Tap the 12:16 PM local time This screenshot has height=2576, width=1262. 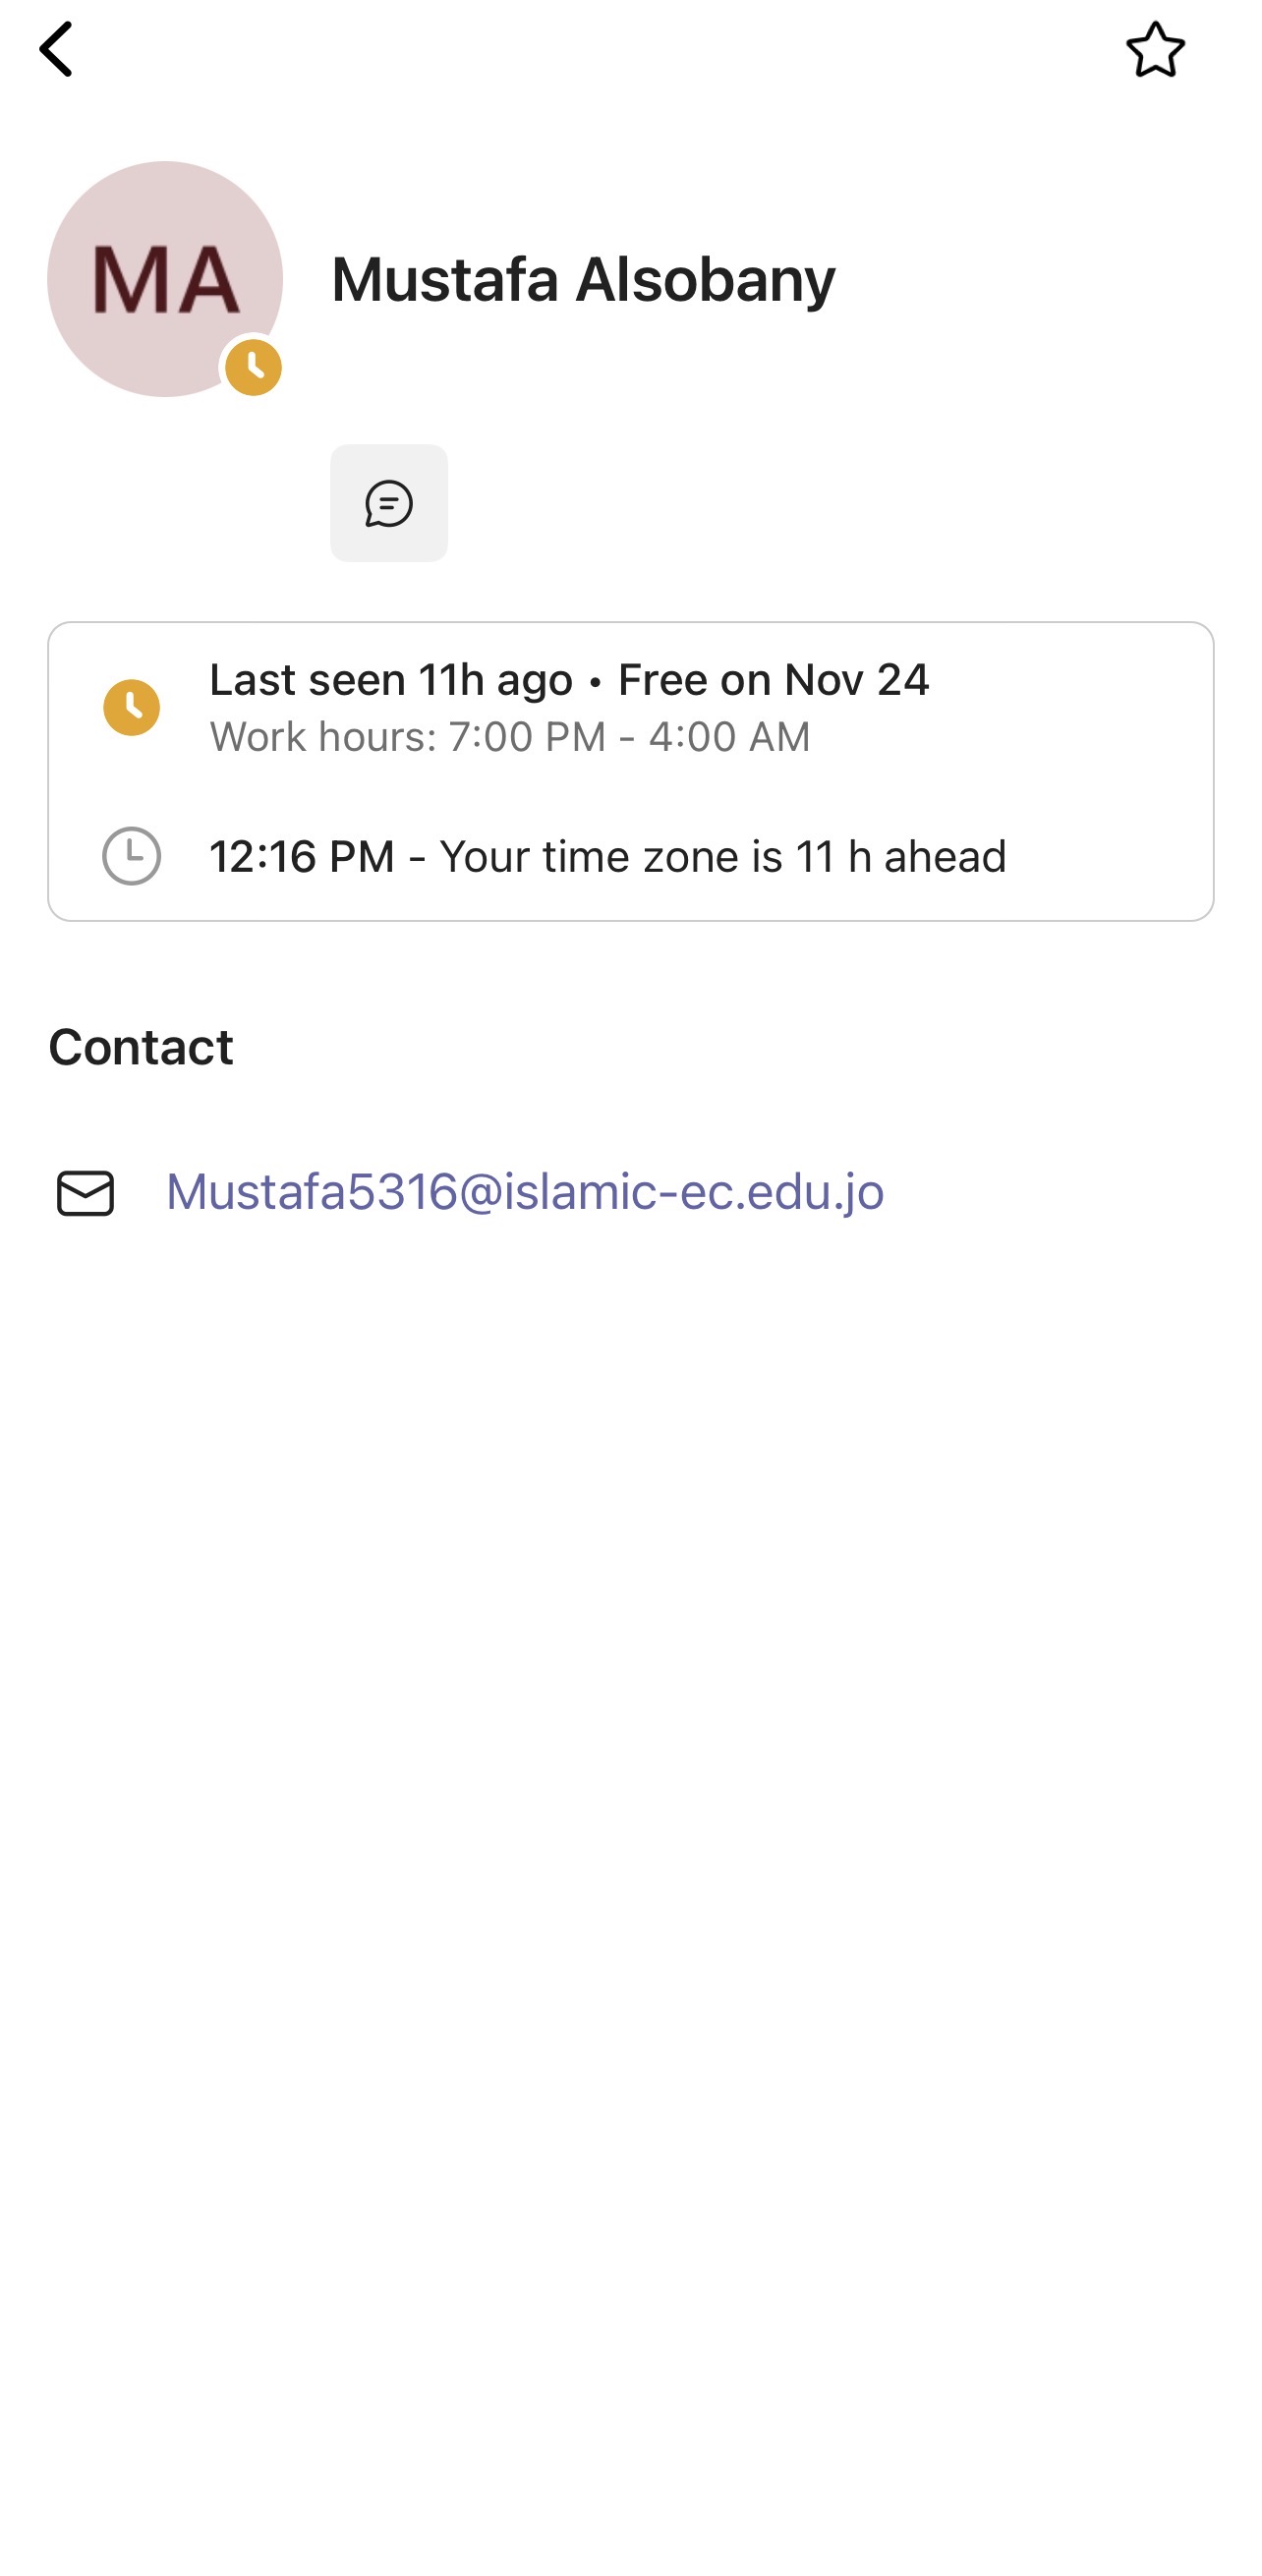pos(301,857)
